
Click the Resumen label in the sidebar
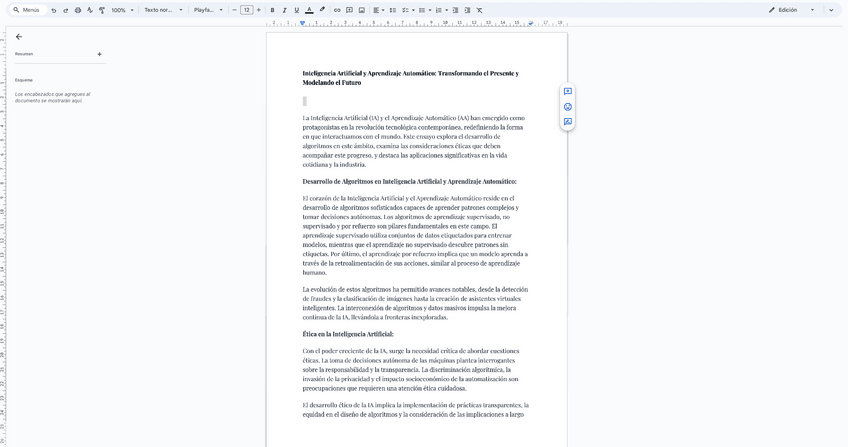(x=24, y=54)
